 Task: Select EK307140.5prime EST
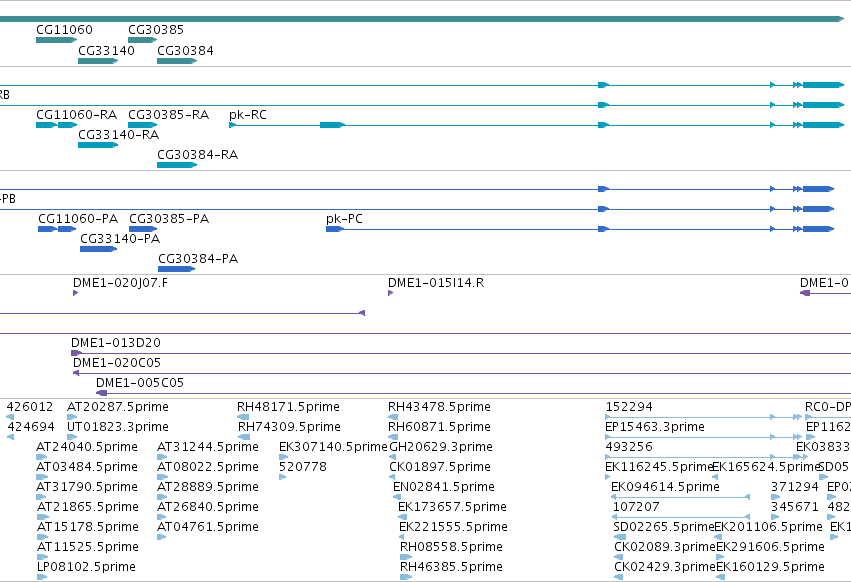[x=283, y=457]
